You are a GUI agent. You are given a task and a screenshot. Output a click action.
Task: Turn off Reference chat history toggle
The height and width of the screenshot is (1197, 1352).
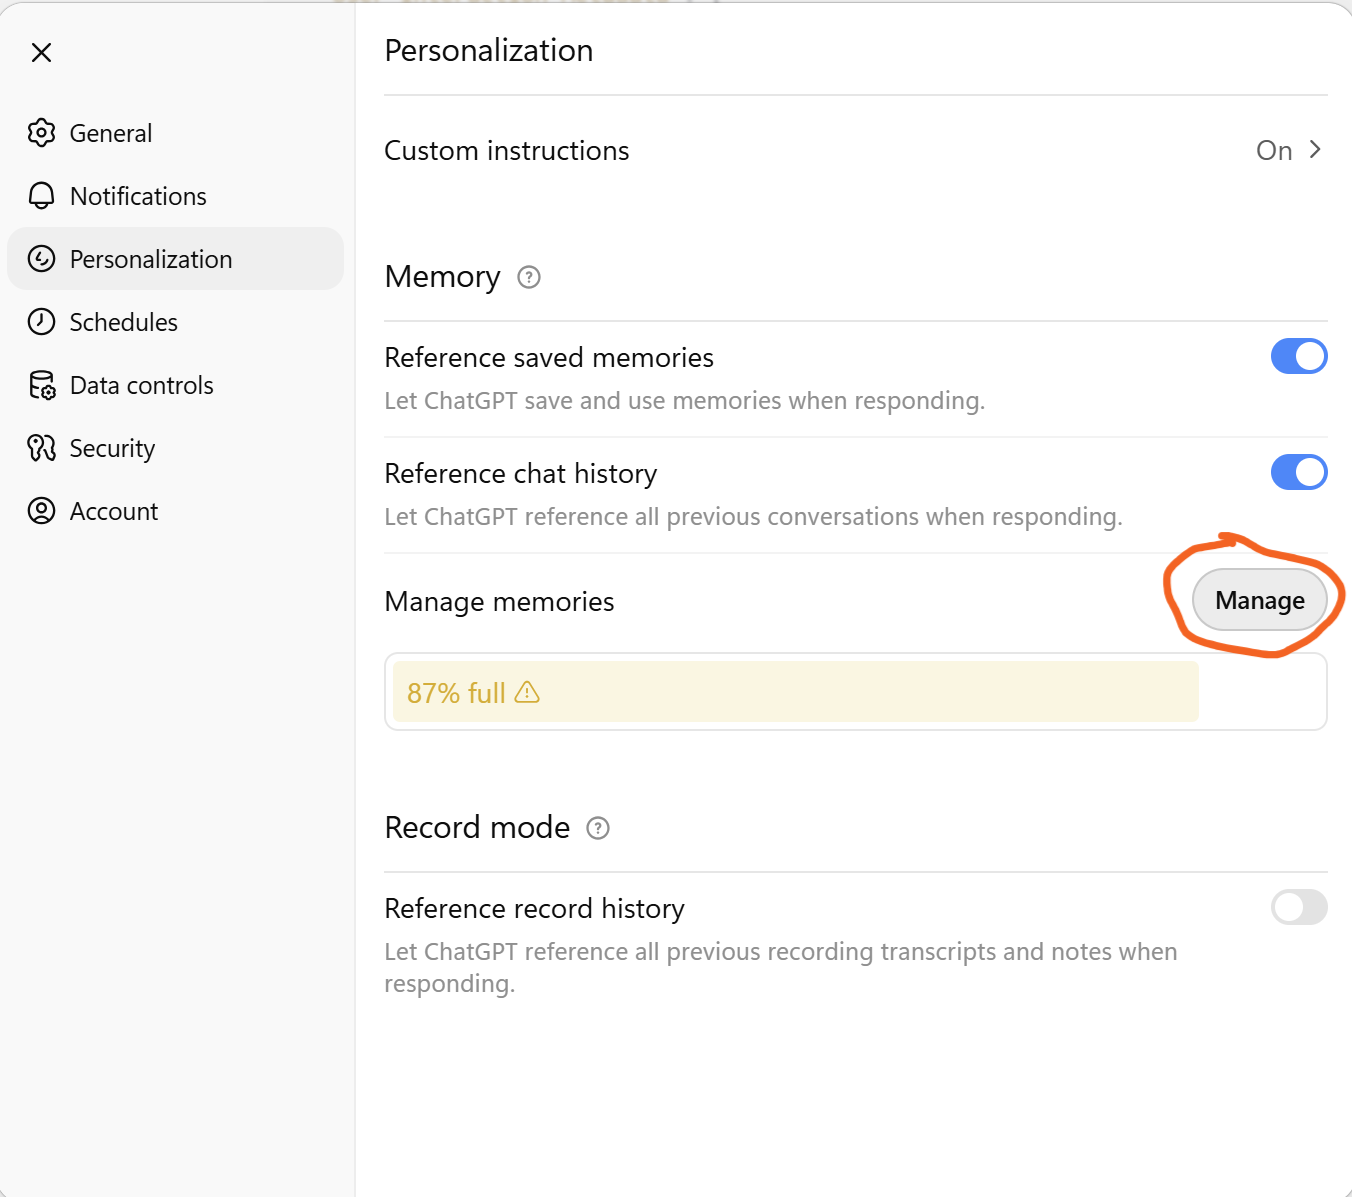coord(1298,472)
